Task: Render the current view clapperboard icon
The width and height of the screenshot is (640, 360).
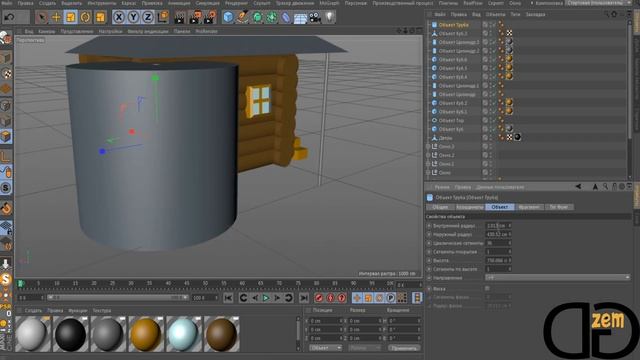Action: pos(180,17)
